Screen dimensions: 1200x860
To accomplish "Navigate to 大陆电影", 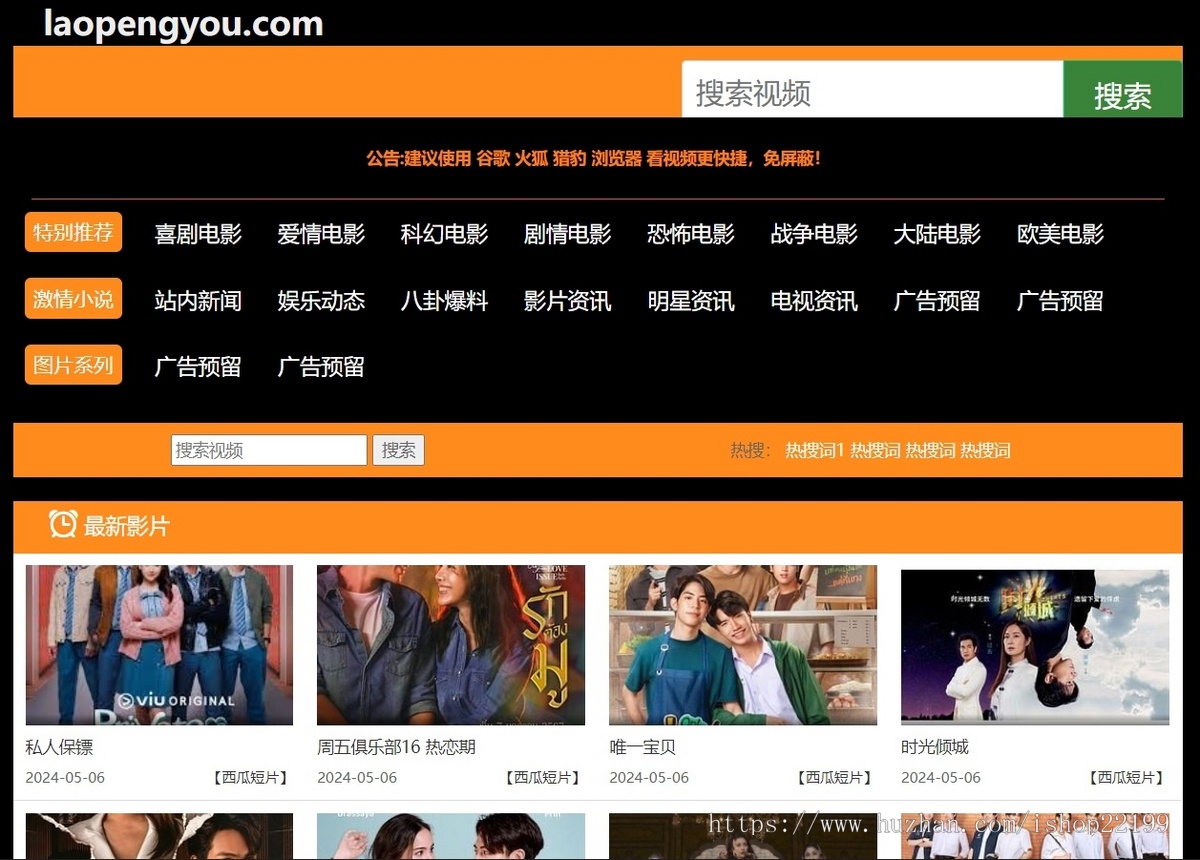I will click(x=937, y=234).
